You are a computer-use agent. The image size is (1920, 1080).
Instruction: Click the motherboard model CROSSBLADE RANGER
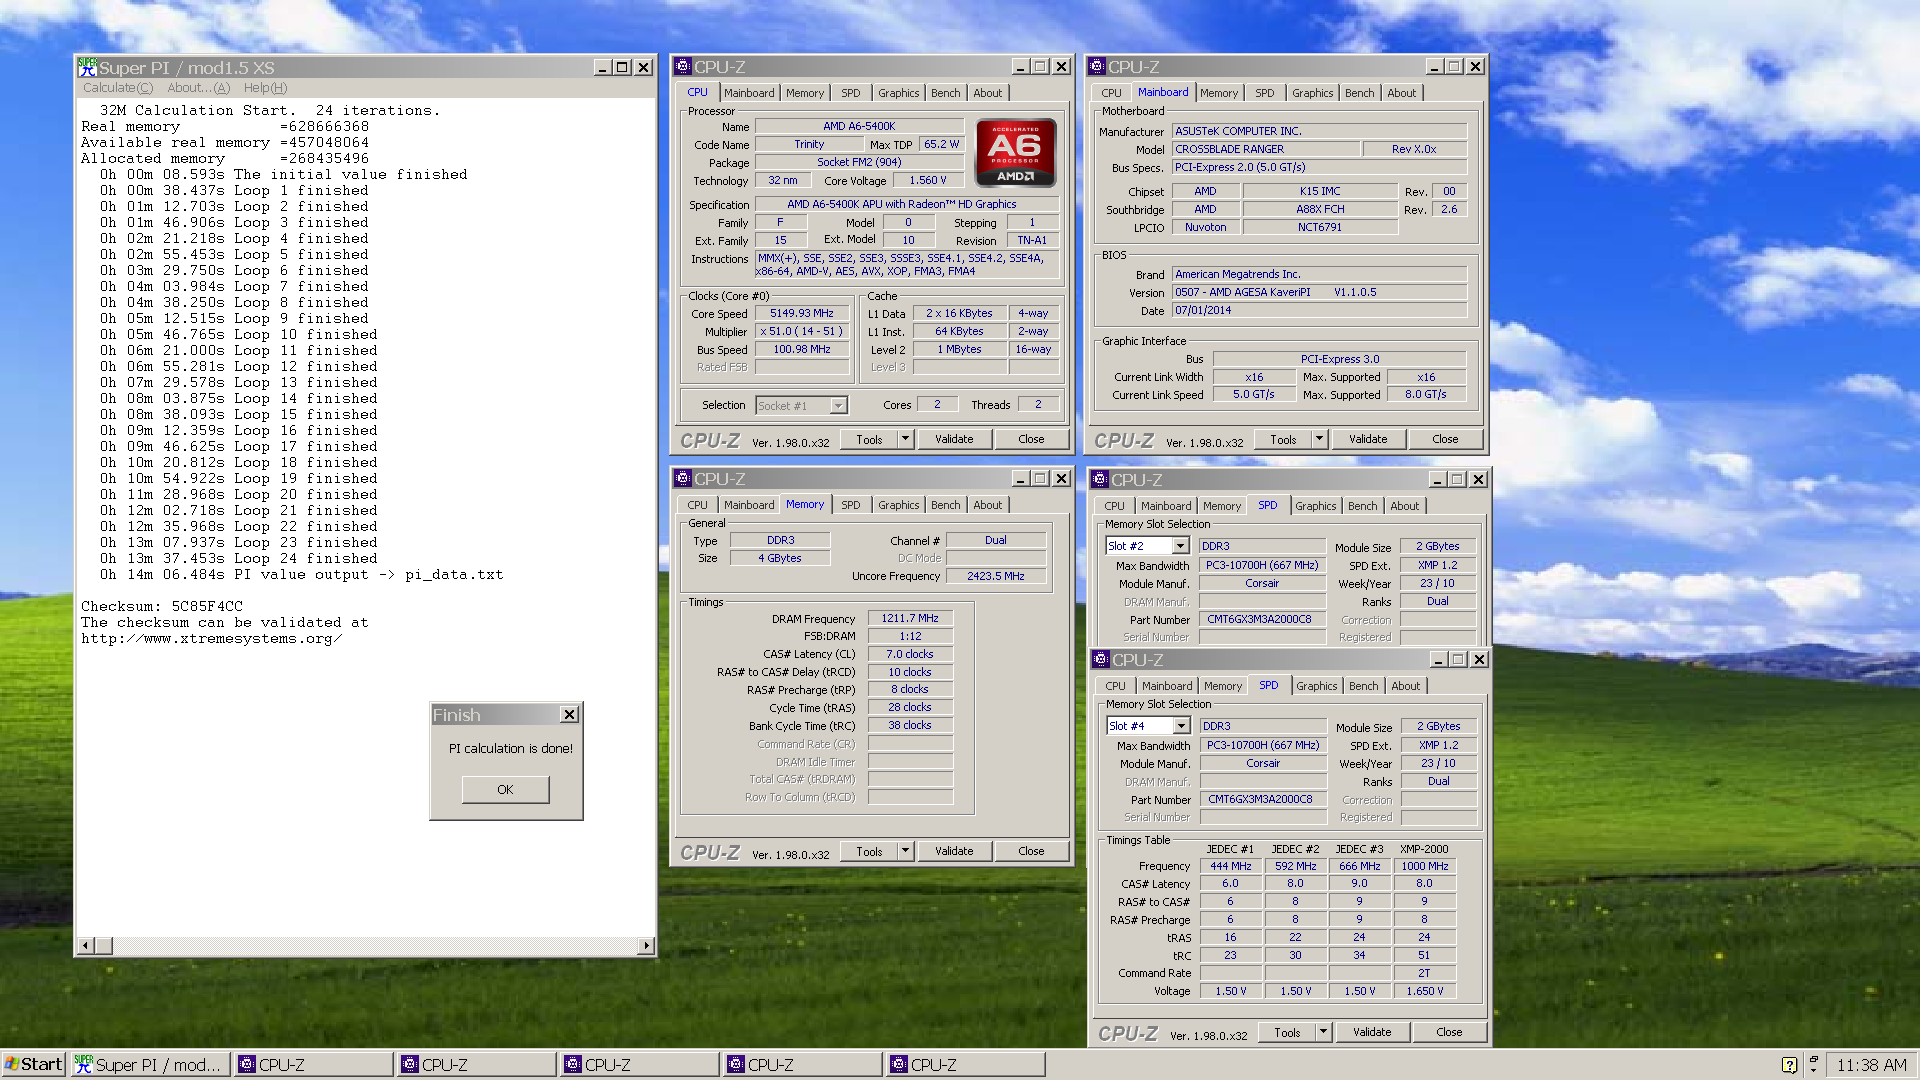click(x=1266, y=149)
